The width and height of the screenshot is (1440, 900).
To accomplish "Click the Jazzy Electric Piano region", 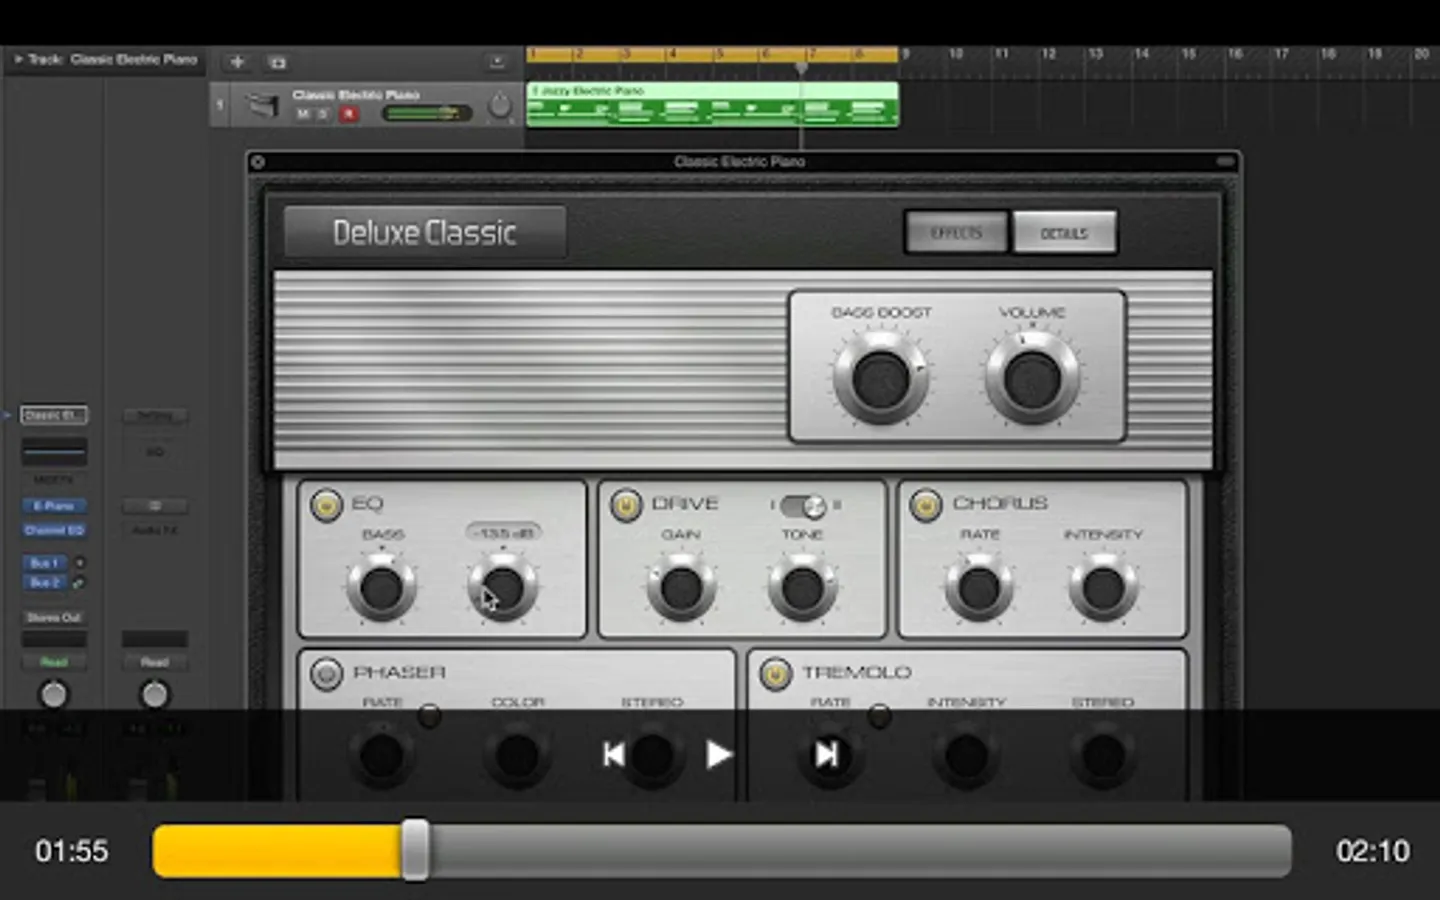I will click(x=712, y=104).
